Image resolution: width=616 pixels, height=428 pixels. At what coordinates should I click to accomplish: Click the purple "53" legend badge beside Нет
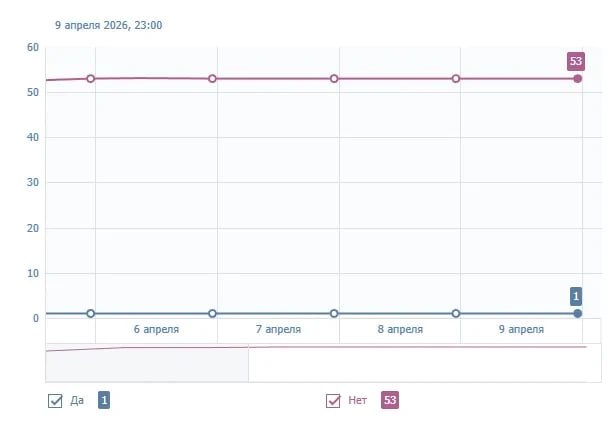[x=390, y=400]
